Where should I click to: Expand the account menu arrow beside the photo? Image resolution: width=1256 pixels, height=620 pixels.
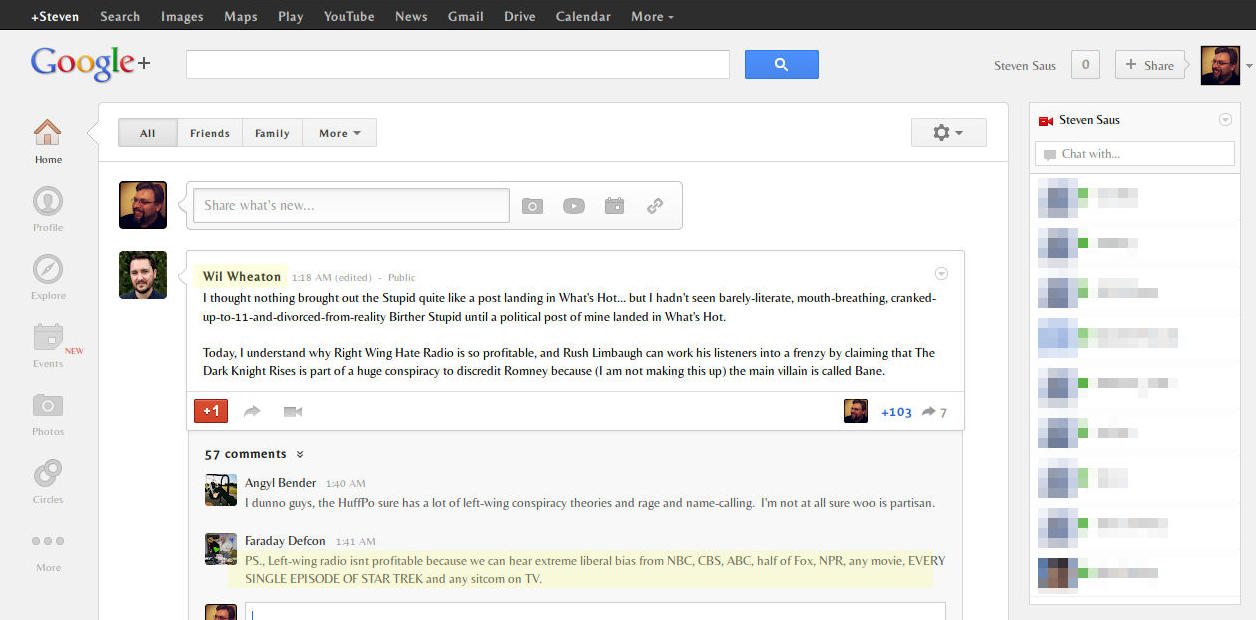(1249, 66)
